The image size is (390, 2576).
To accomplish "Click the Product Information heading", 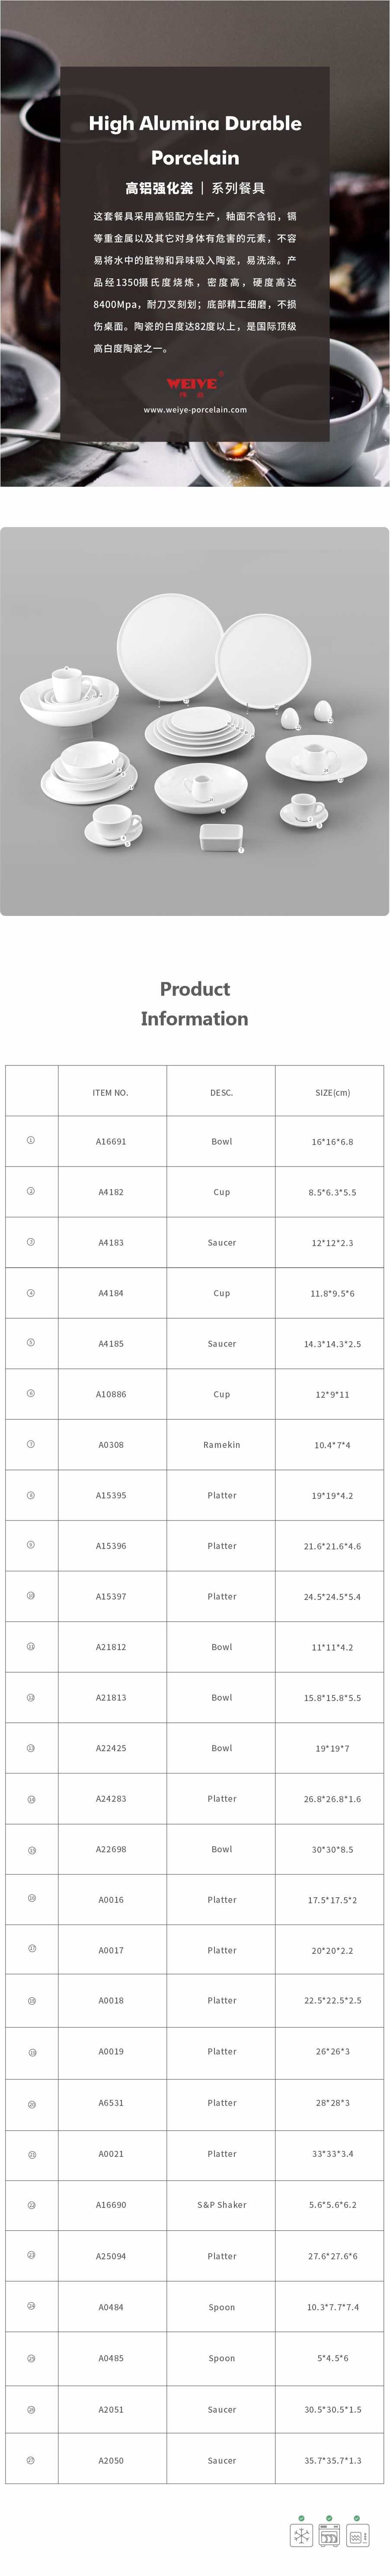I will click(195, 1003).
